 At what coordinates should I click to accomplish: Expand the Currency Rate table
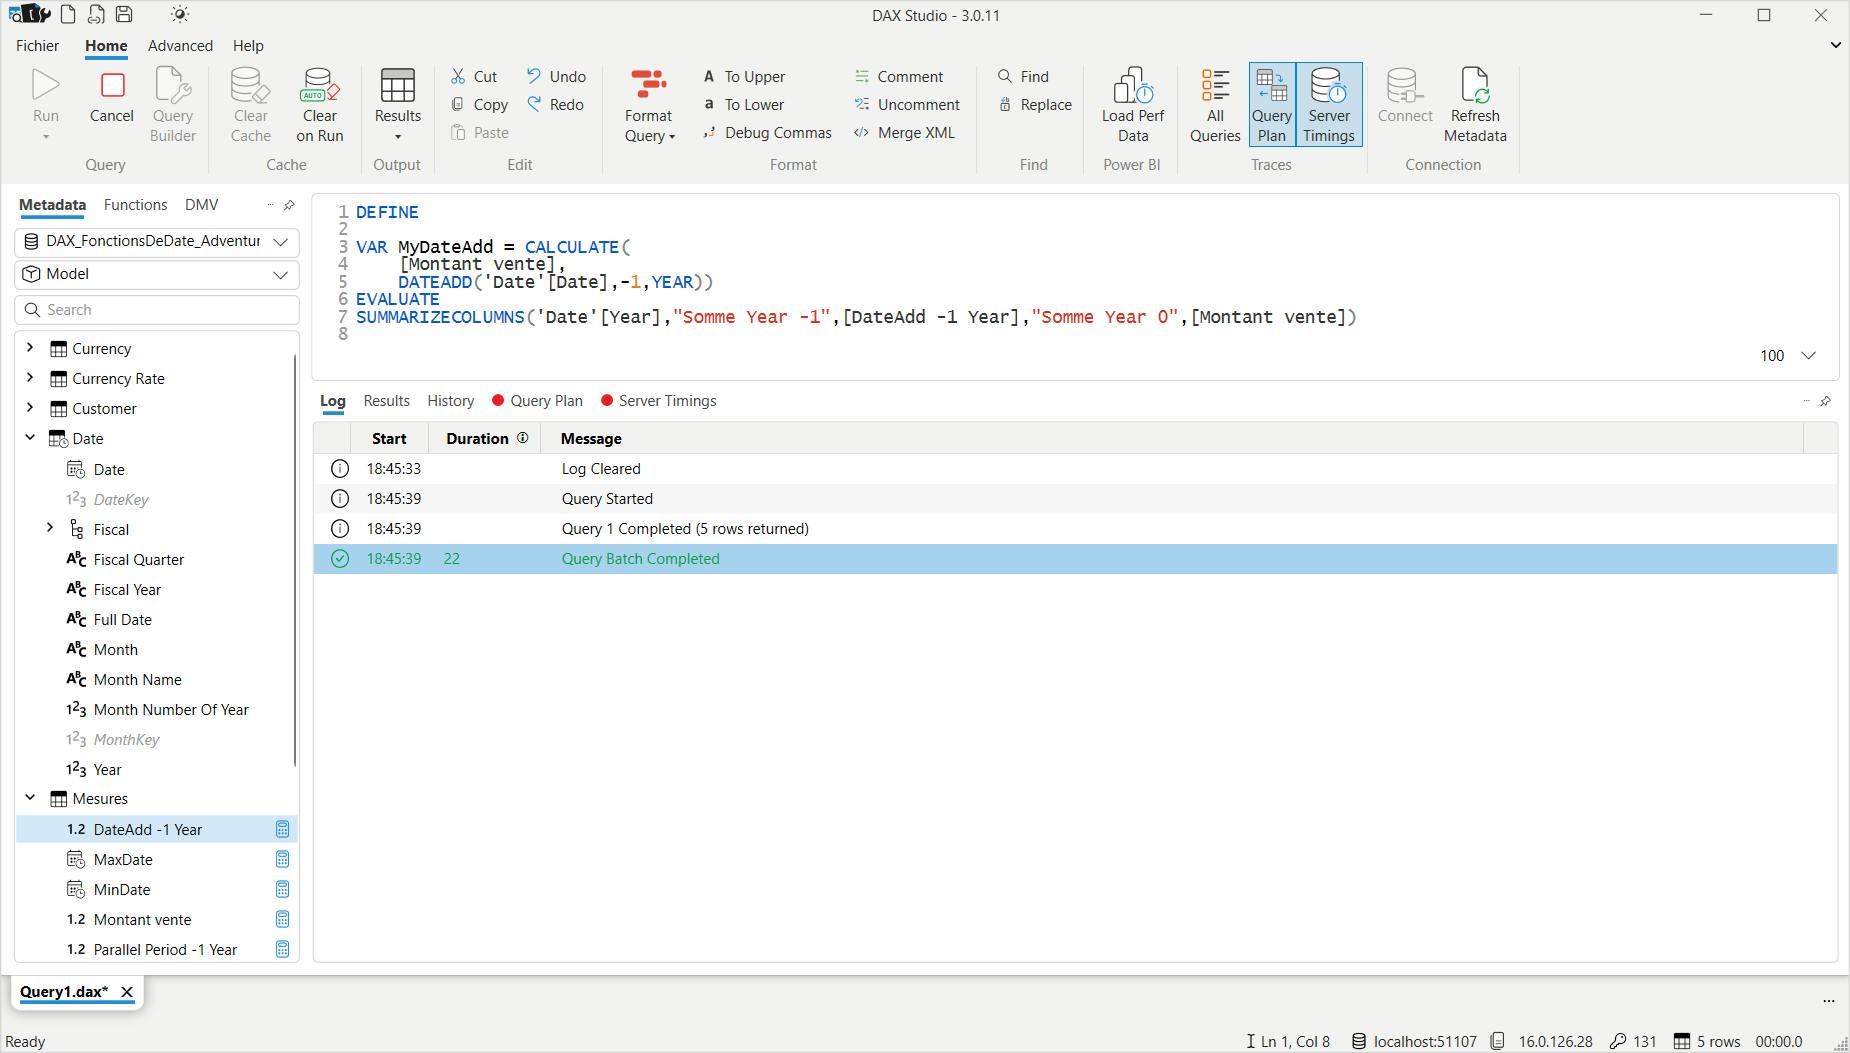(x=30, y=378)
